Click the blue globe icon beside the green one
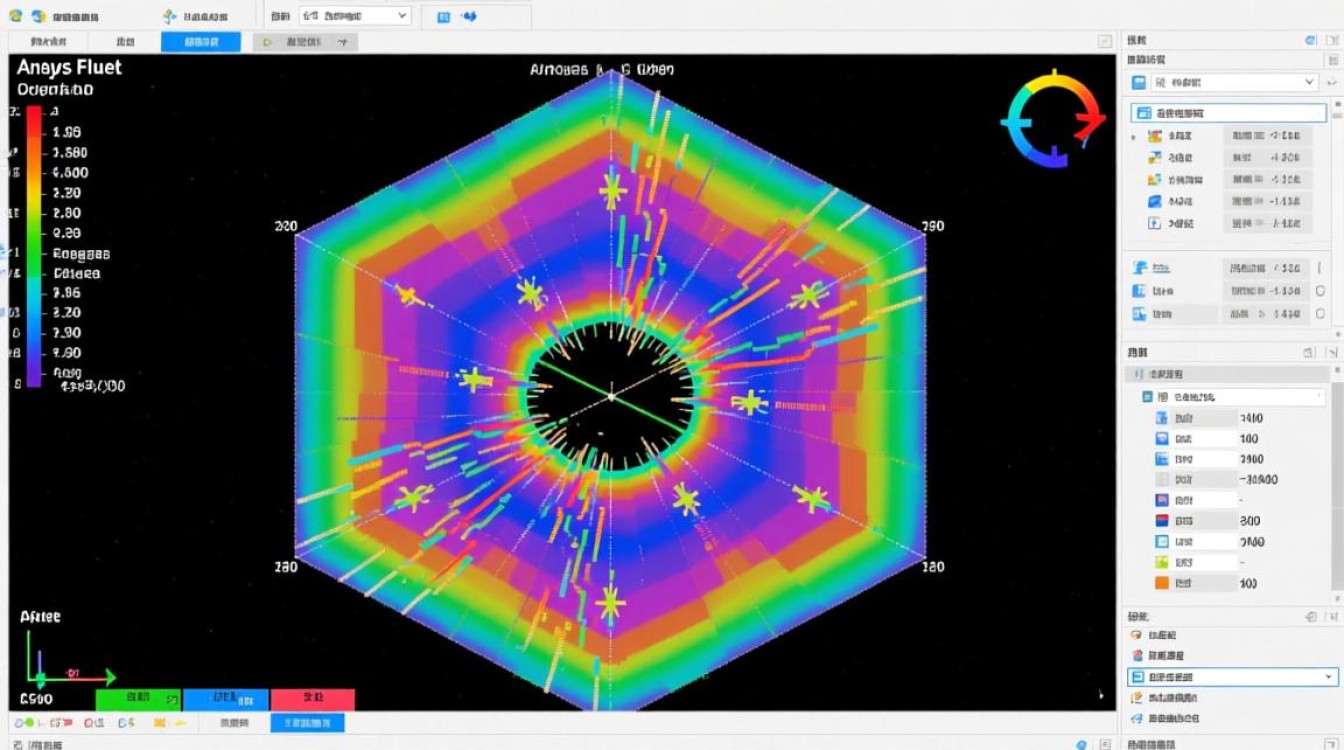The height and width of the screenshot is (750, 1344). point(39,16)
